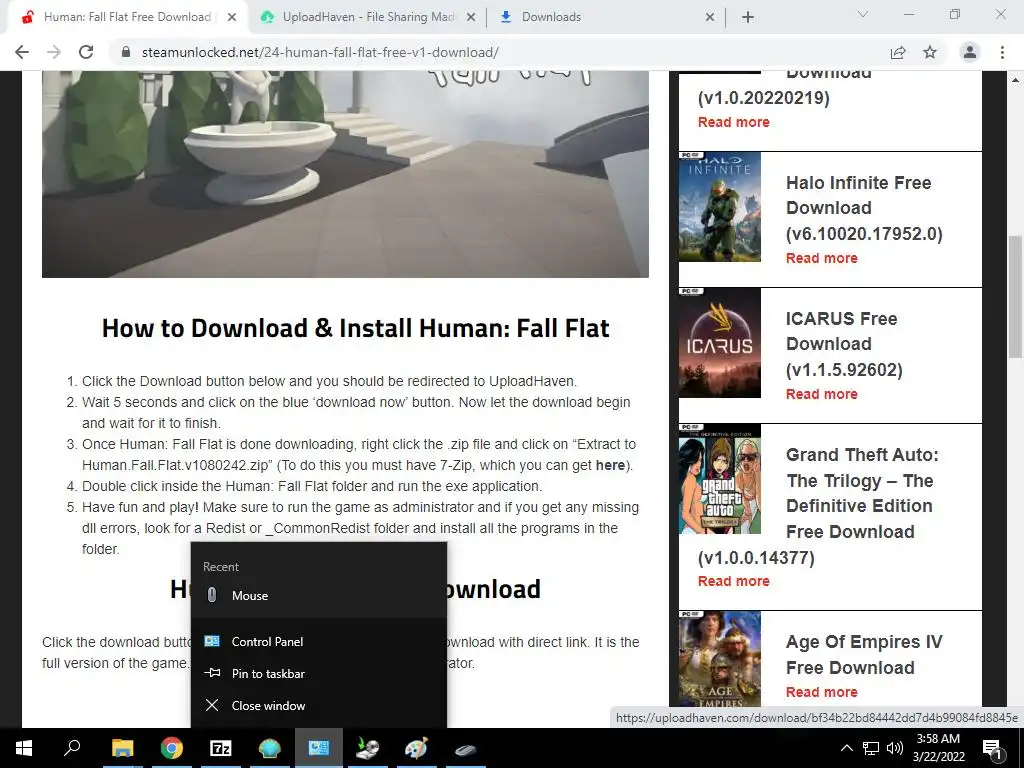The height and width of the screenshot is (768, 1024).
Task: Click the Halo Infinite cover thumbnail
Action: point(720,207)
